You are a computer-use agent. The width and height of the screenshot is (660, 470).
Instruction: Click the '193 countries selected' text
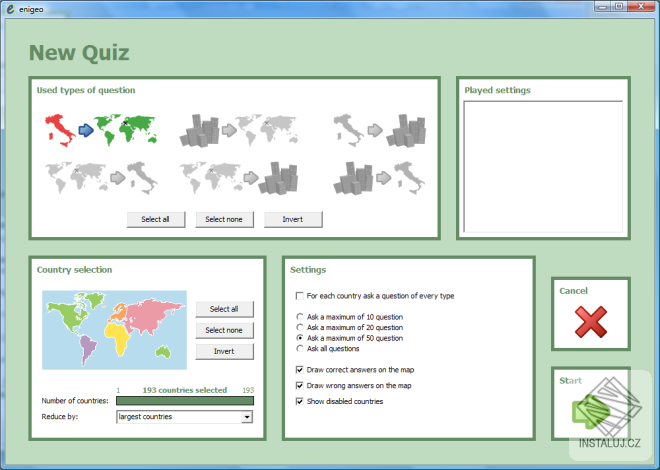(184, 390)
